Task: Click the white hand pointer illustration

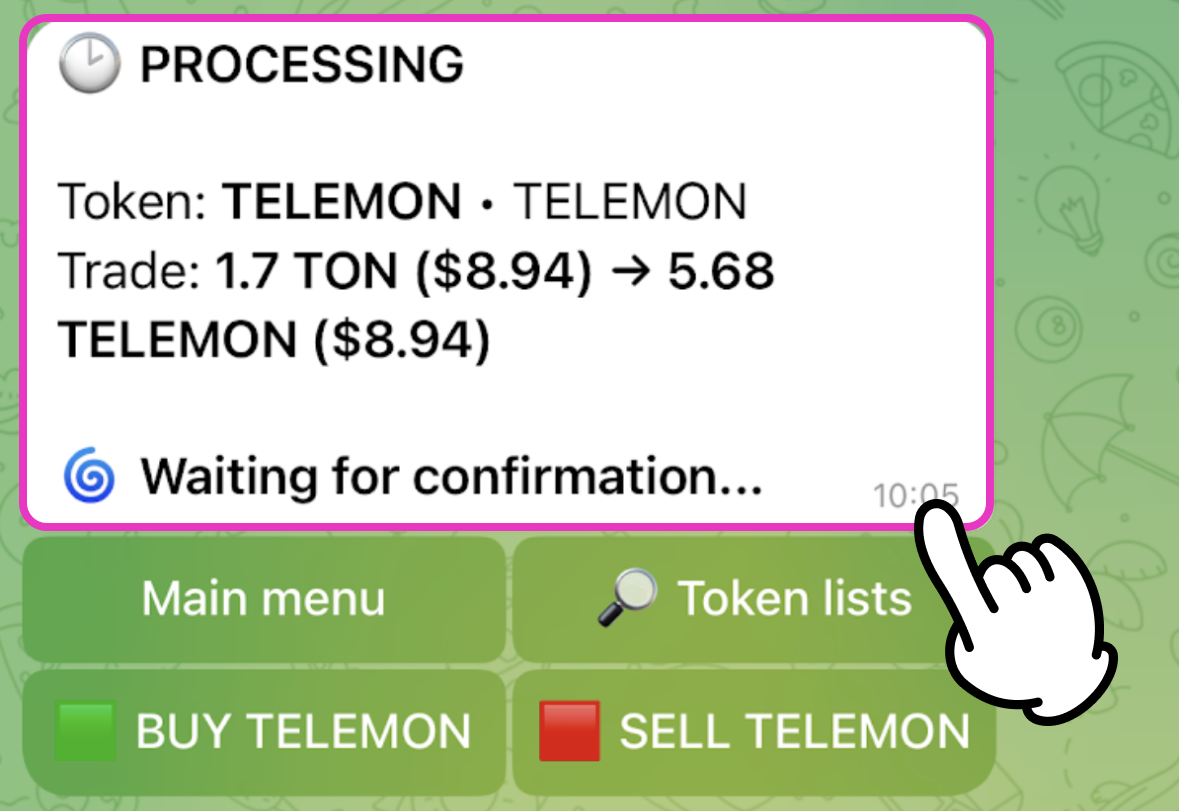Action: click(x=1020, y=620)
